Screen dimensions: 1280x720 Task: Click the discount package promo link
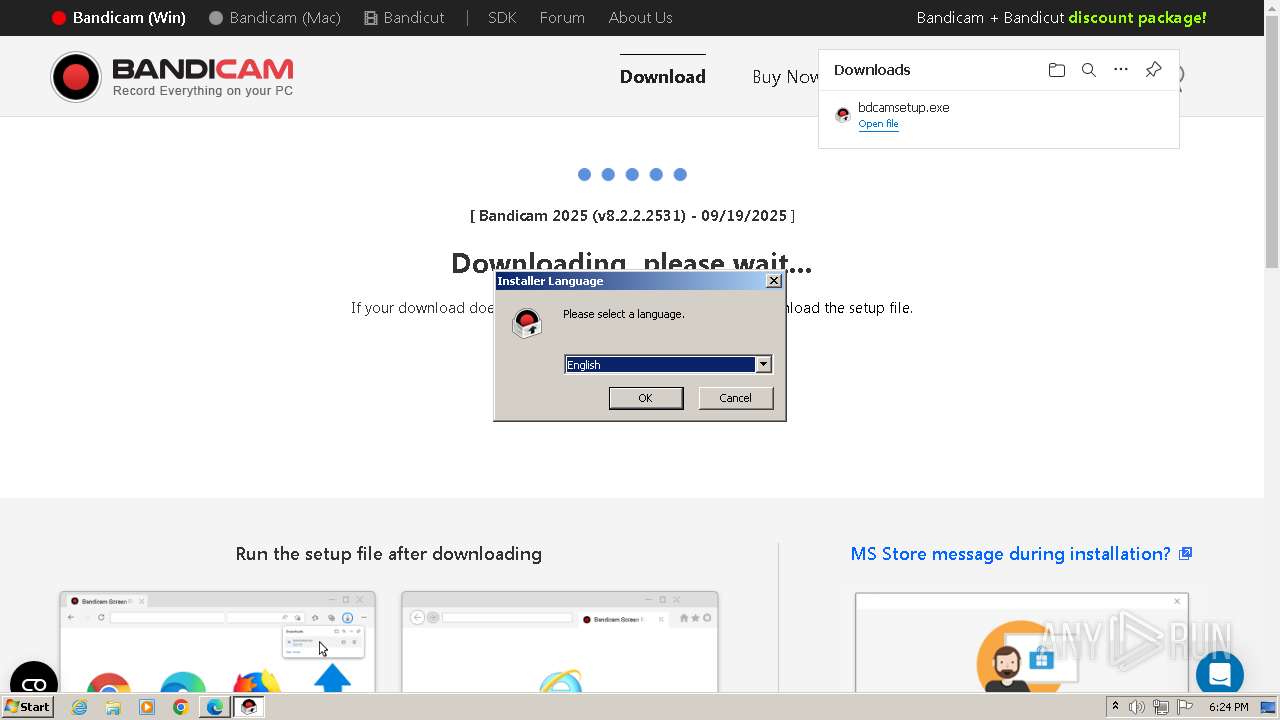pos(1061,18)
